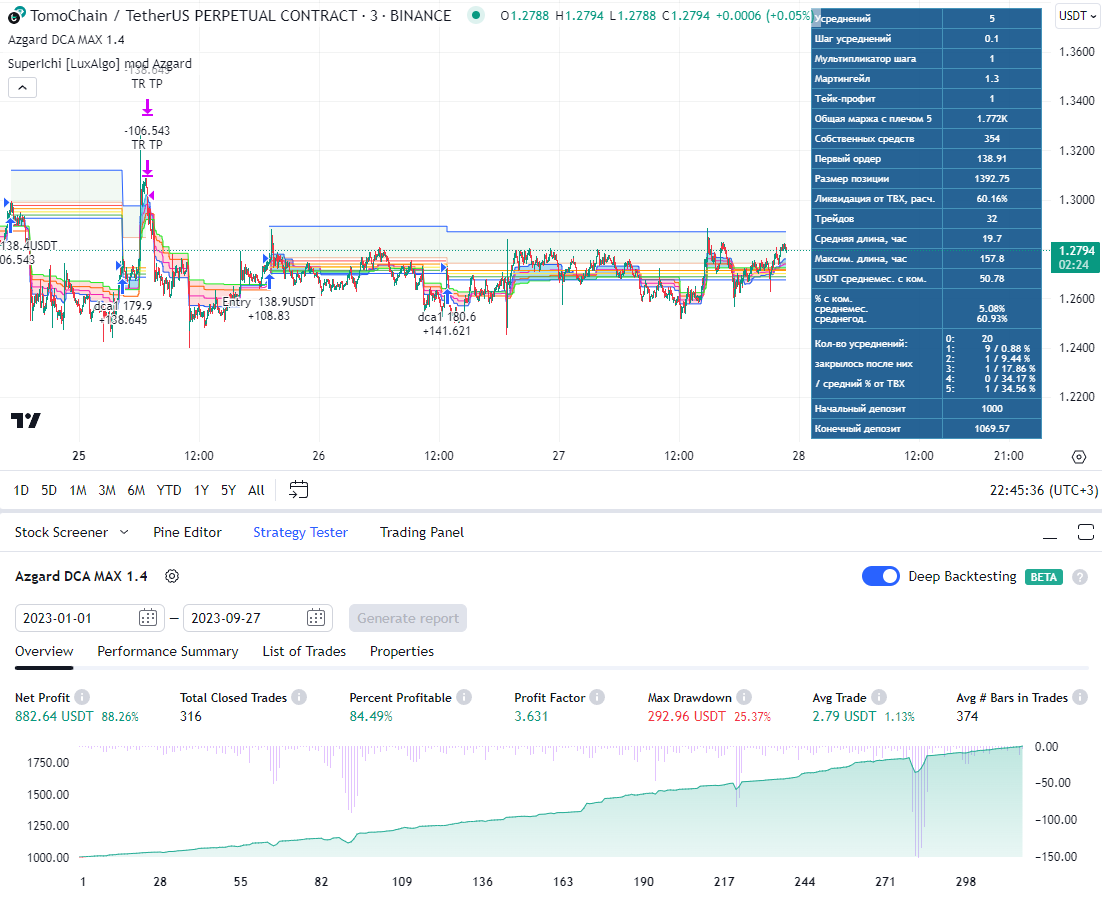The width and height of the screenshot is (1102, 898).
Task: Click the Percent Profitable info icon
Action: click(464, 697)
